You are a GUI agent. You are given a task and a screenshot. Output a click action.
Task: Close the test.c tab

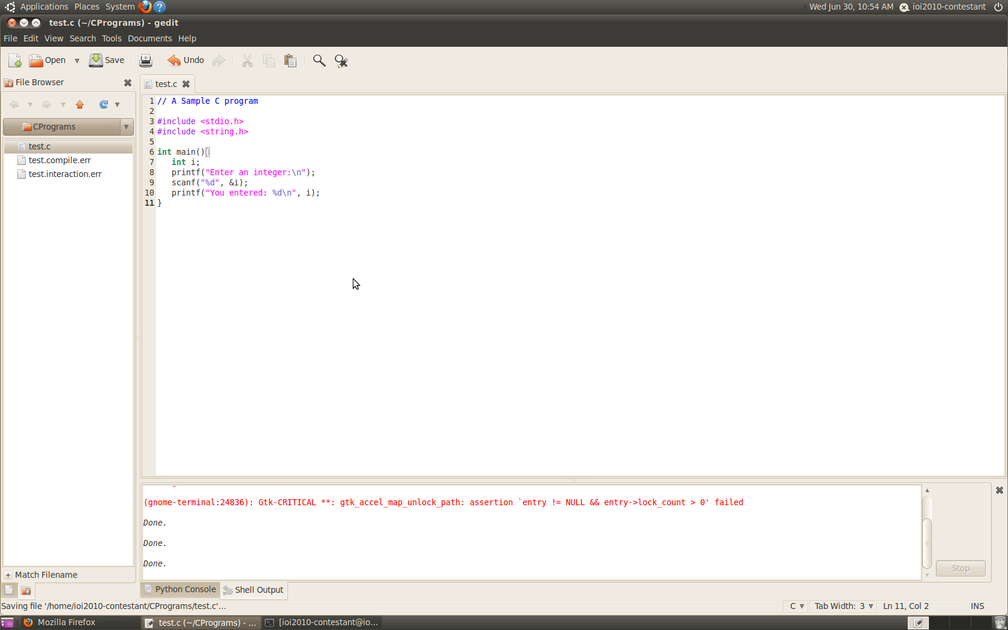(x=186, y=84)
